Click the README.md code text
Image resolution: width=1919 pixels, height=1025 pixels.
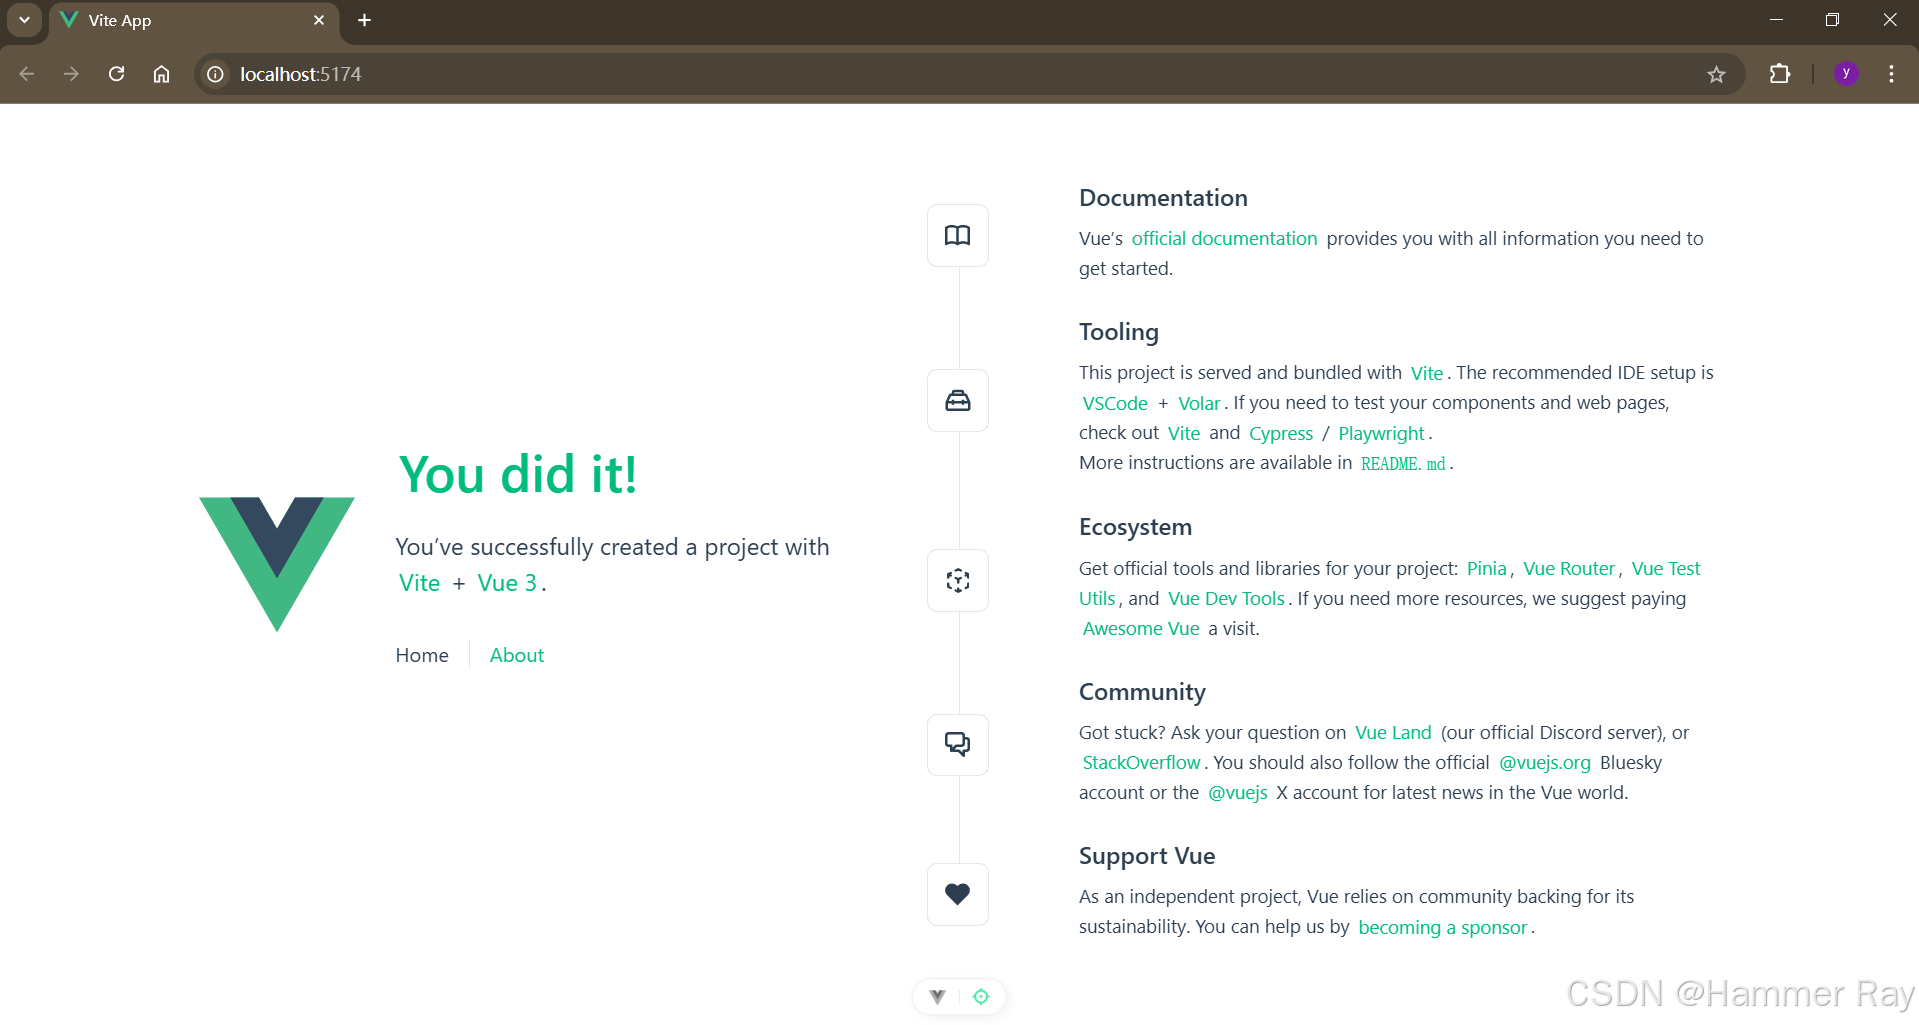point(1403,463)
